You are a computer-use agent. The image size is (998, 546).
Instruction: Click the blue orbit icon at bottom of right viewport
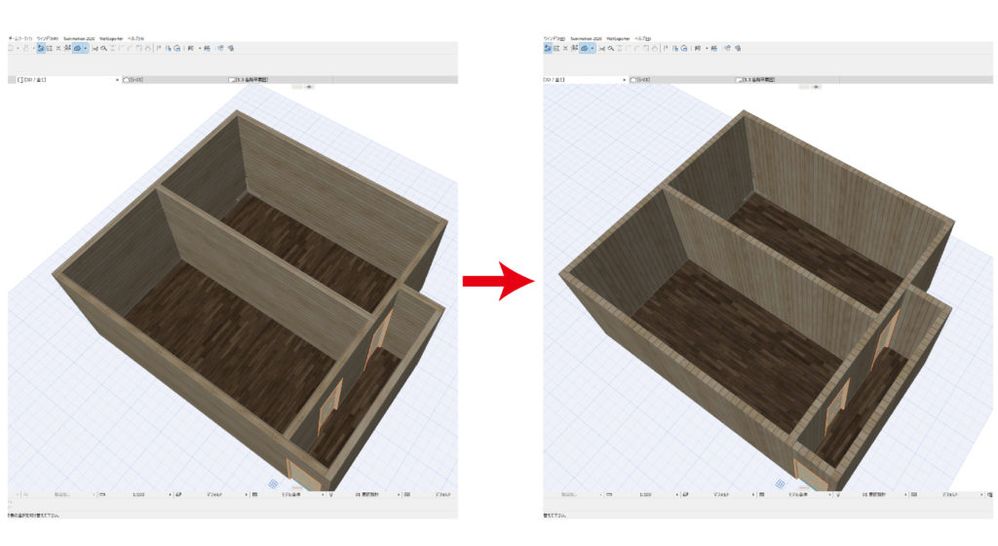pyautogui.click(x=780, y=484)
